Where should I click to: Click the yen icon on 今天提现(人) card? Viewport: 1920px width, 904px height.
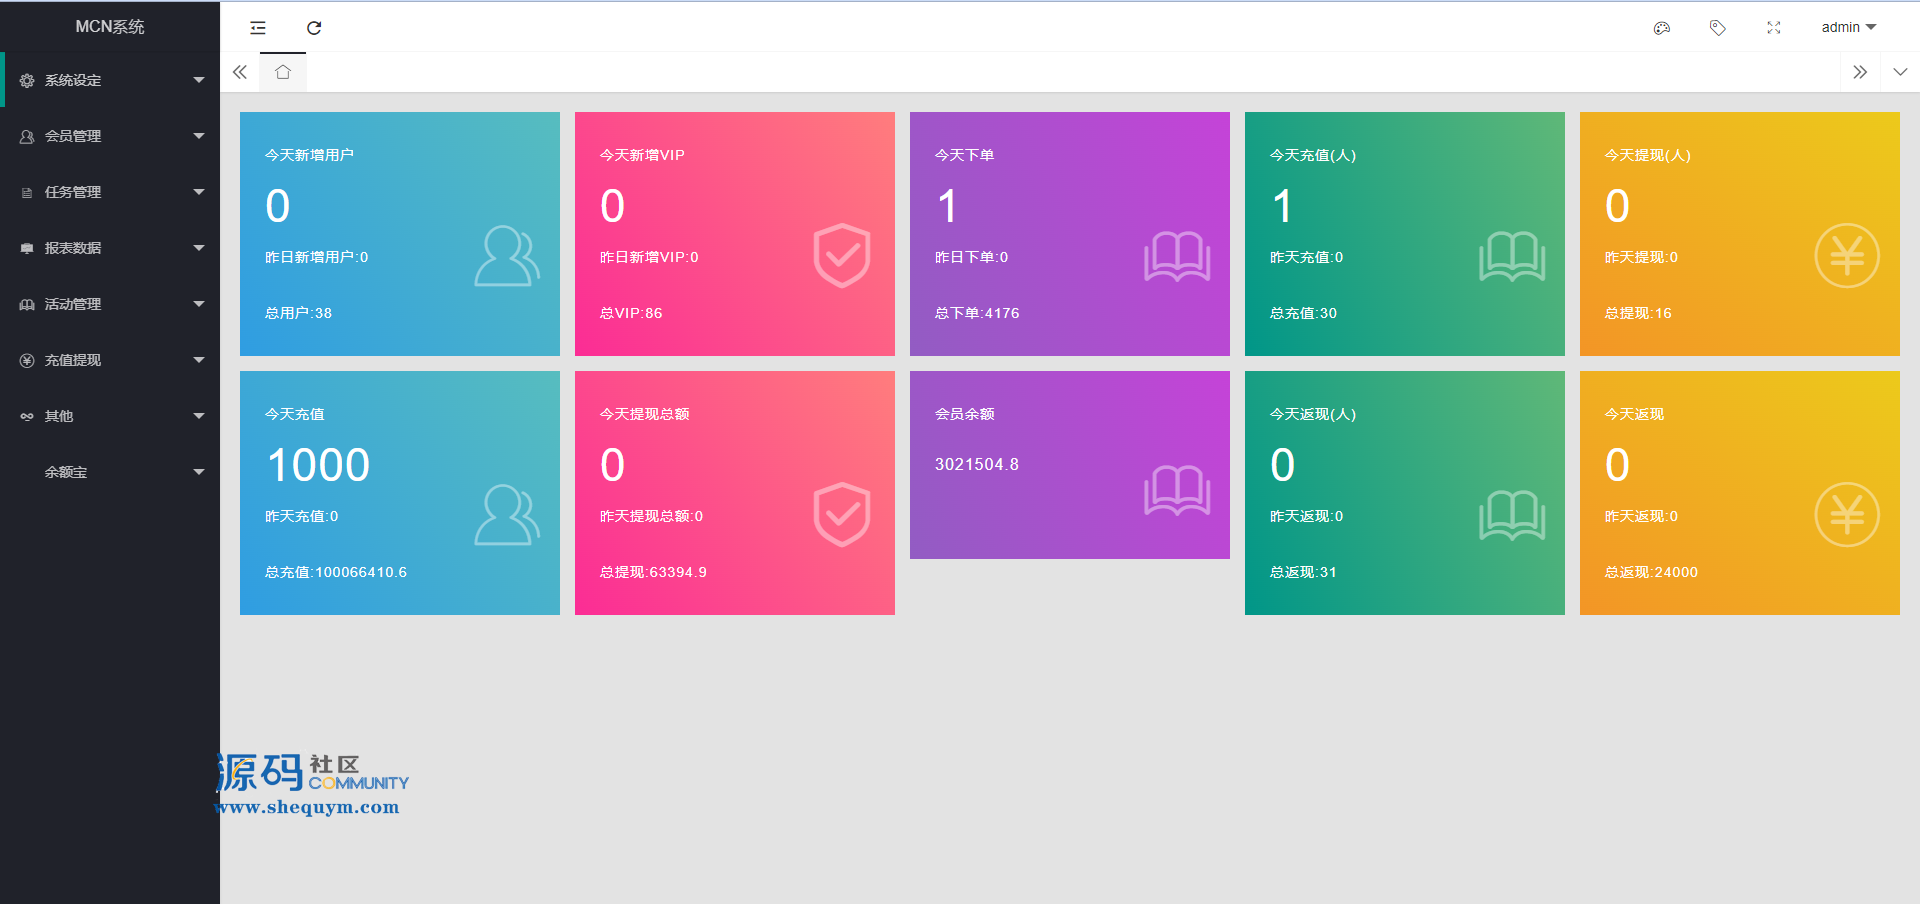pos(1847,256)
